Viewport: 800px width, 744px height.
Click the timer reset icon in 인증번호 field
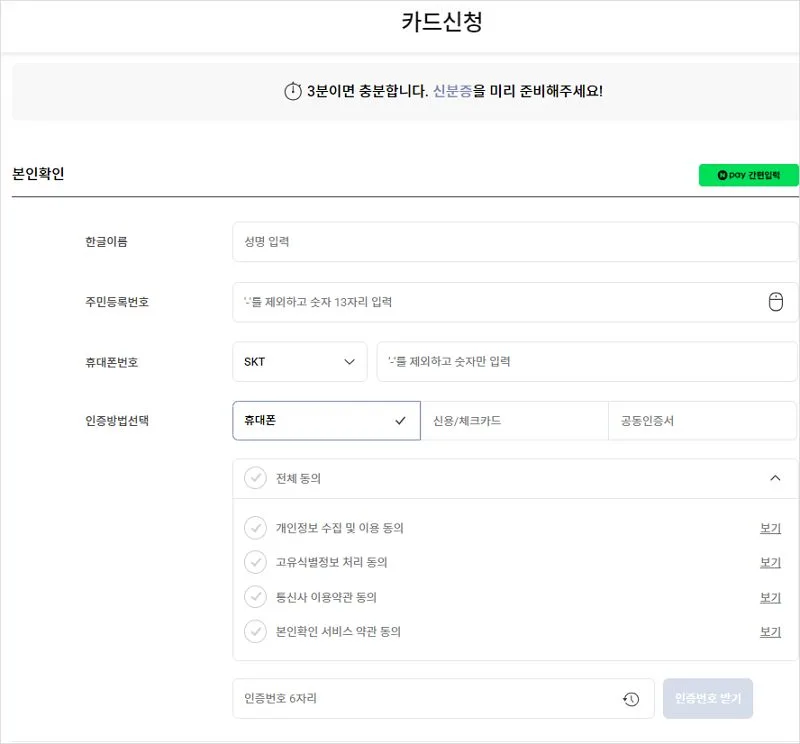631,699
